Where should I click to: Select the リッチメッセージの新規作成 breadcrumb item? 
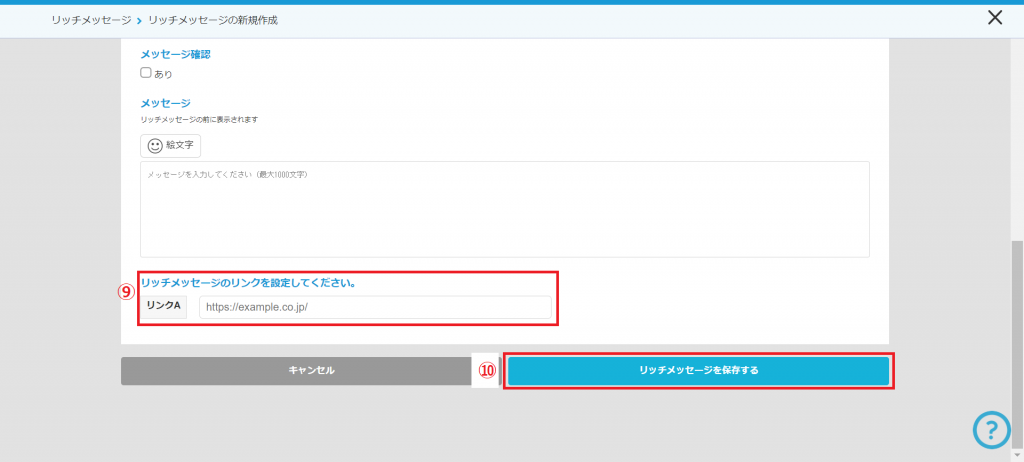(x=212, y=20)
